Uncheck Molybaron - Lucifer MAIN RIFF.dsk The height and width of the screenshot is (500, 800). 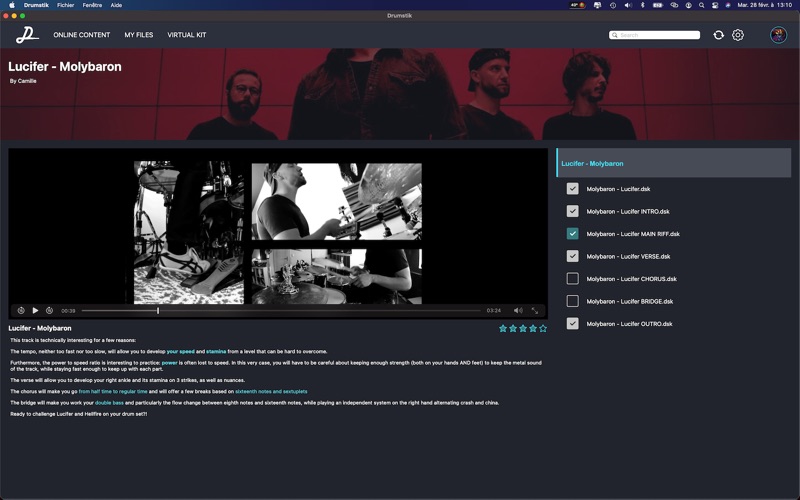point(572,234)
